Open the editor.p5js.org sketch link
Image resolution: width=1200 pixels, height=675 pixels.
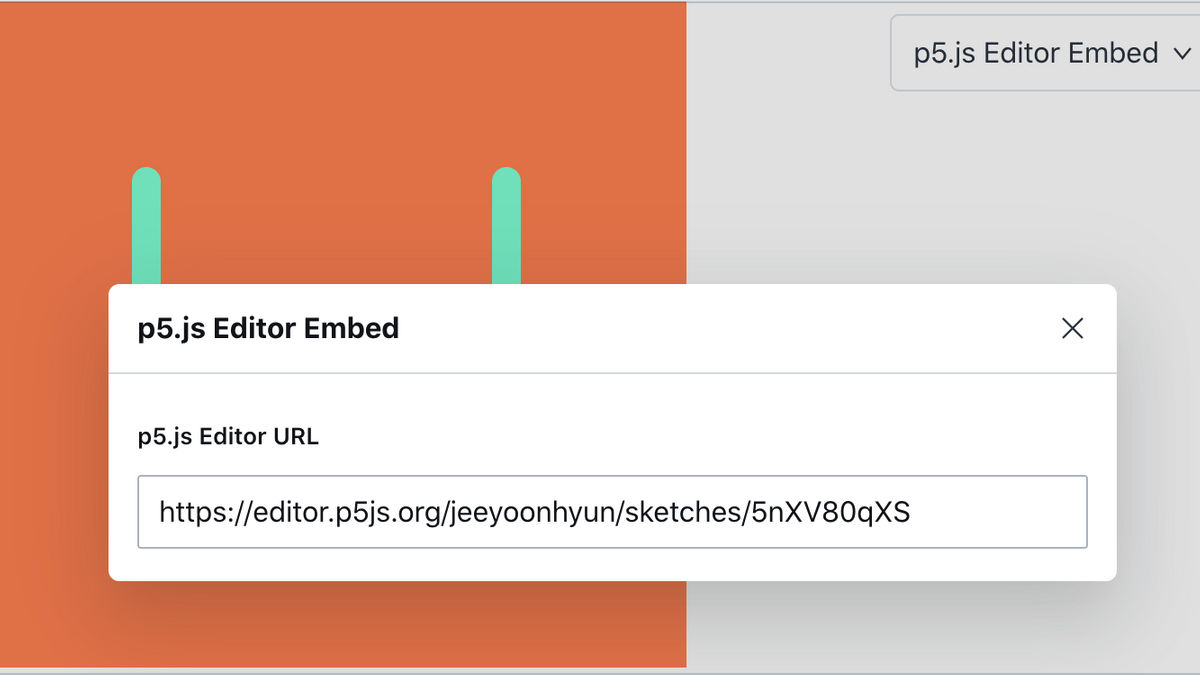533,511
